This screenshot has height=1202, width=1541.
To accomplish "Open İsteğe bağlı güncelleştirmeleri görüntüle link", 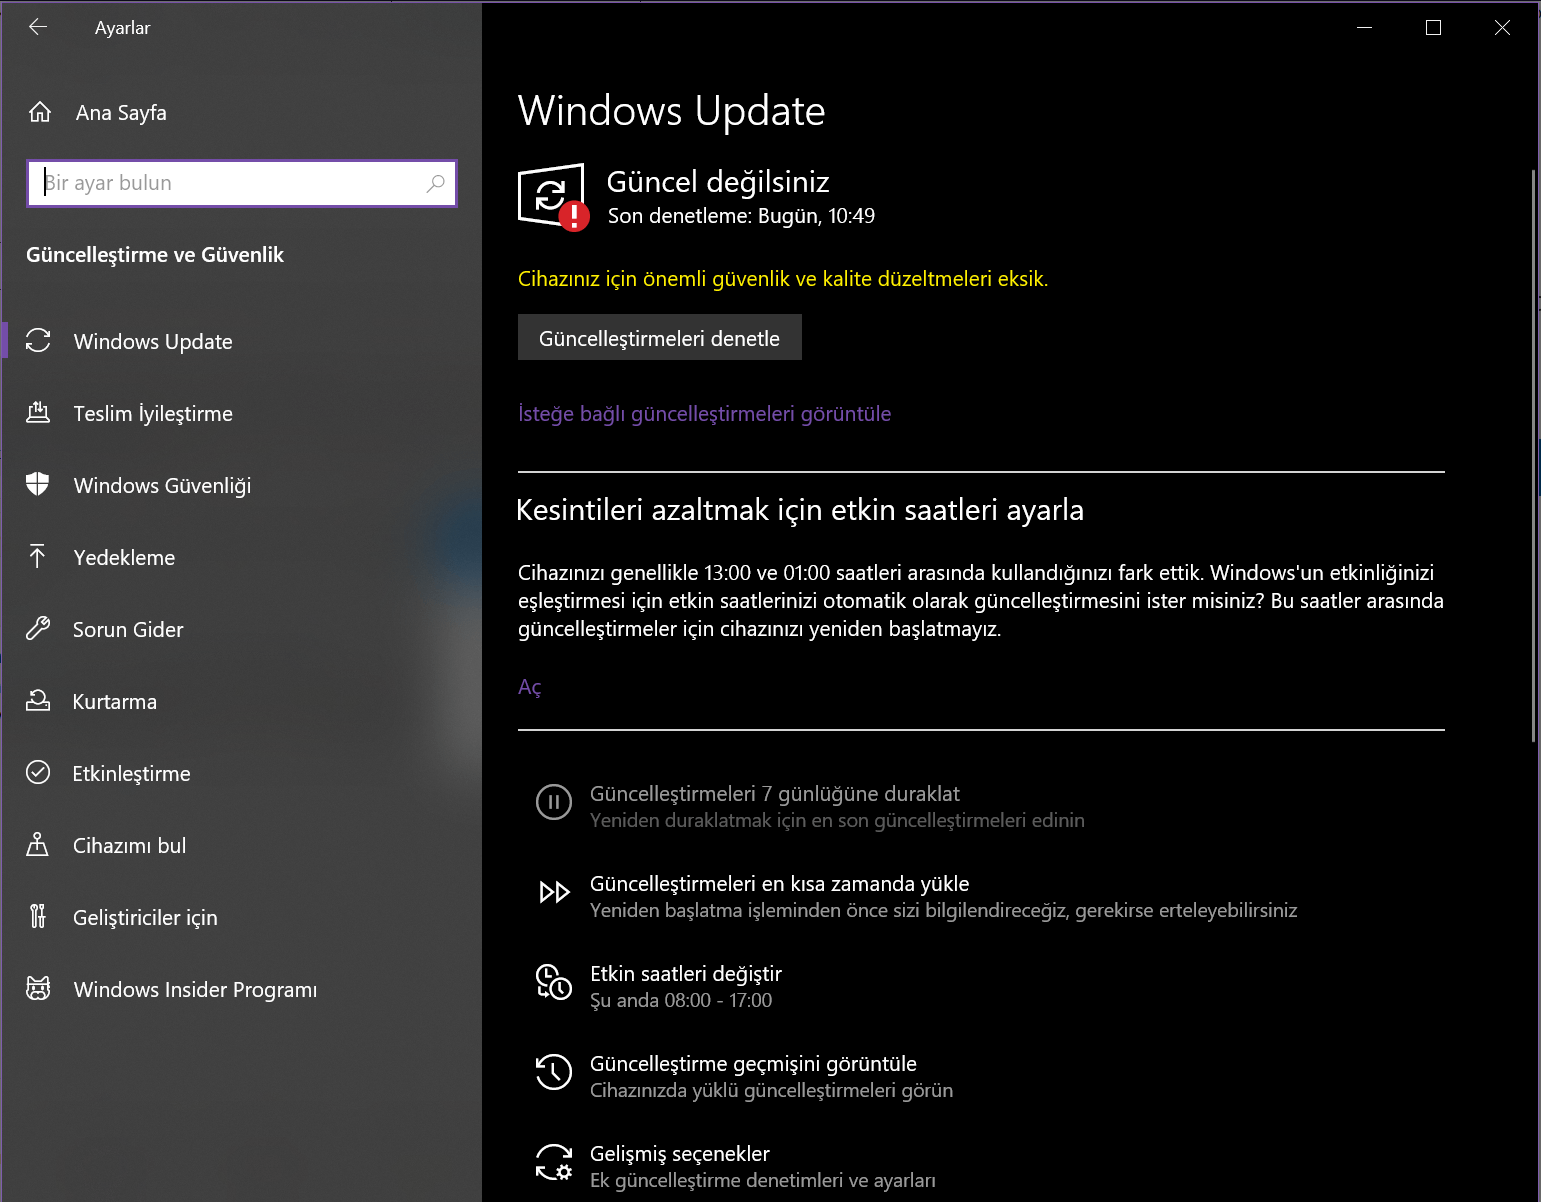I will pyautogui.click(x=704, y=414).
